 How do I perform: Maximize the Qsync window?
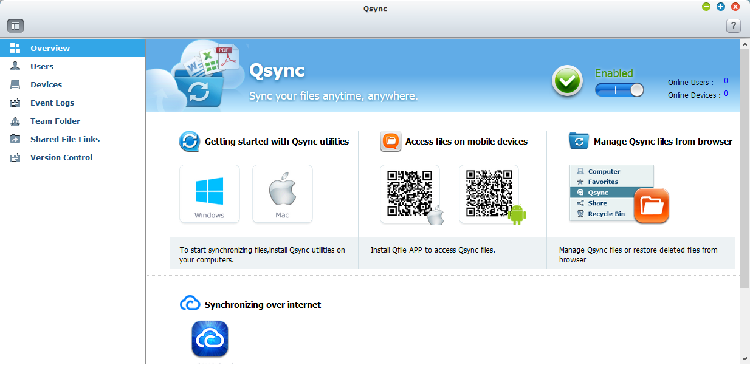click(721, 7)
